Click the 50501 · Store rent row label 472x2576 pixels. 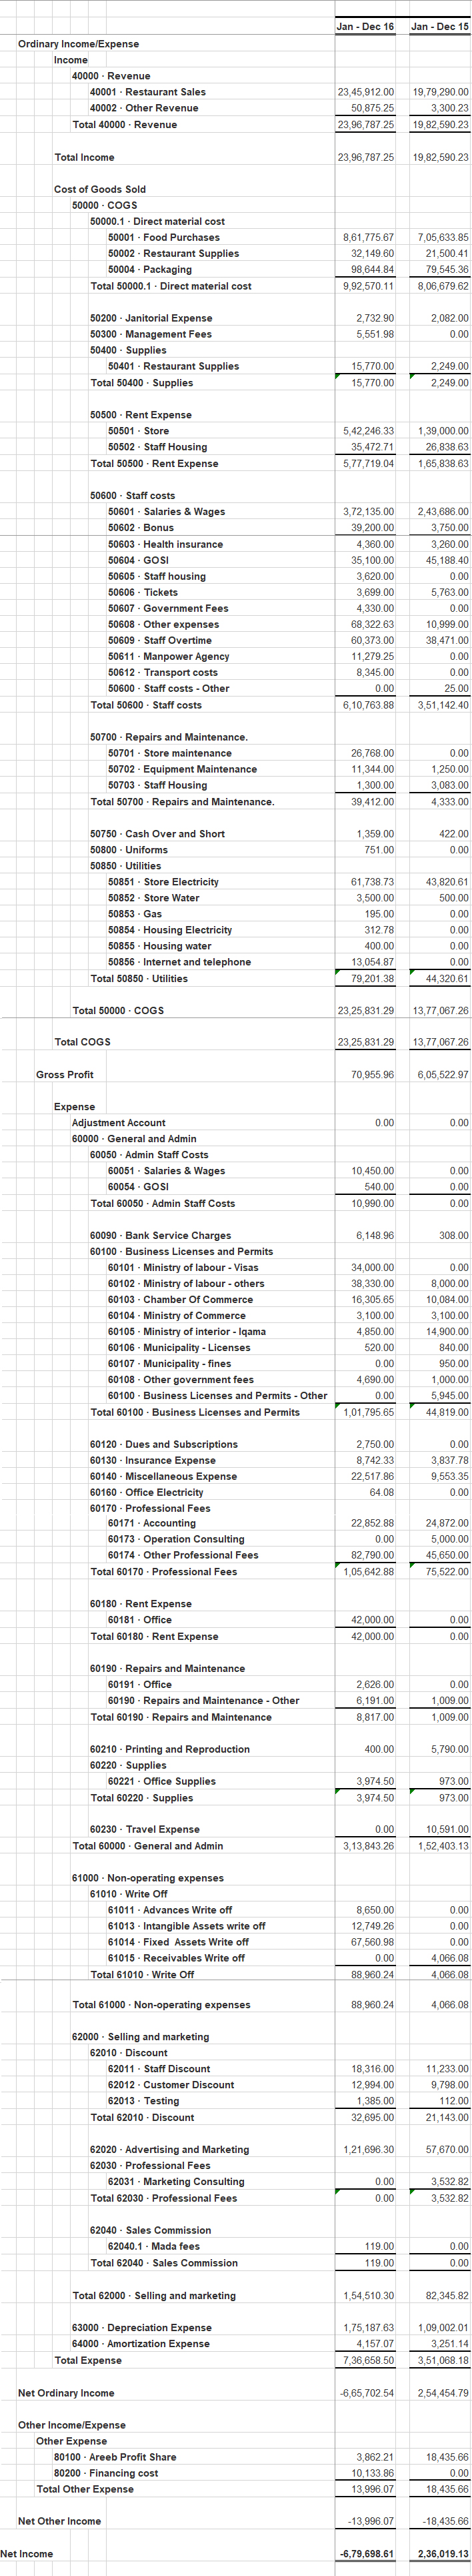tap(139, 431)
